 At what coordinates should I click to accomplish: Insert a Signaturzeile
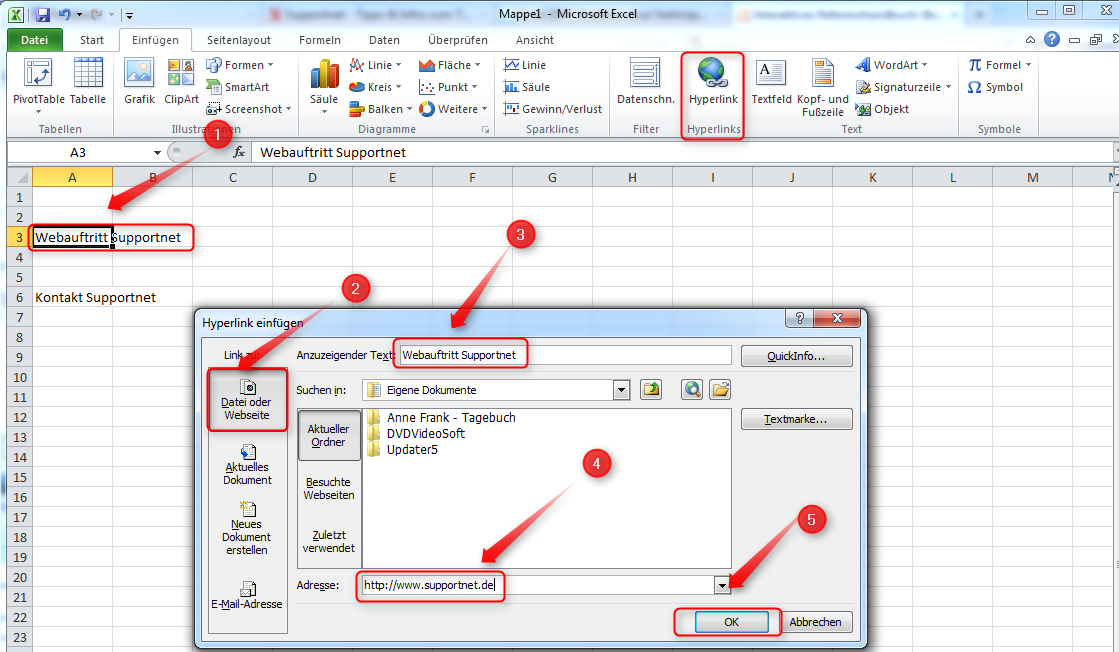903,87
